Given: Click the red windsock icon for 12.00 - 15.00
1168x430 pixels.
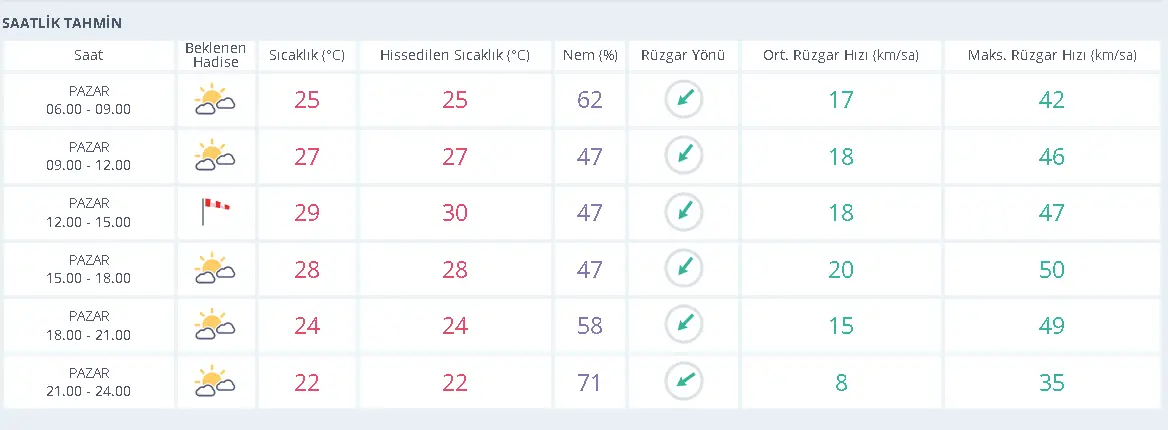Looking at the screenshot, I should pyautogui.click(x=215, y=212).
